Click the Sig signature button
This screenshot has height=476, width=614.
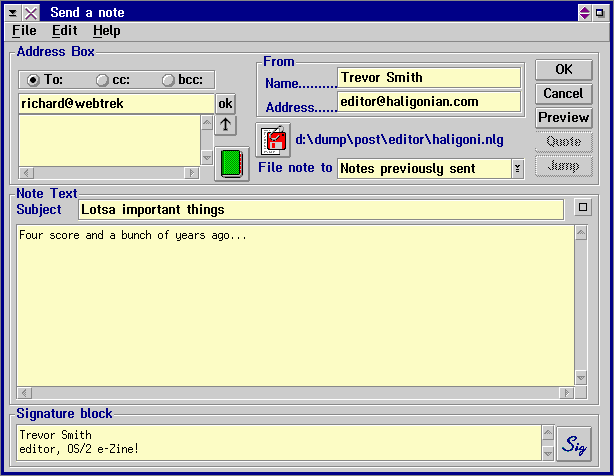pos(574,444)
